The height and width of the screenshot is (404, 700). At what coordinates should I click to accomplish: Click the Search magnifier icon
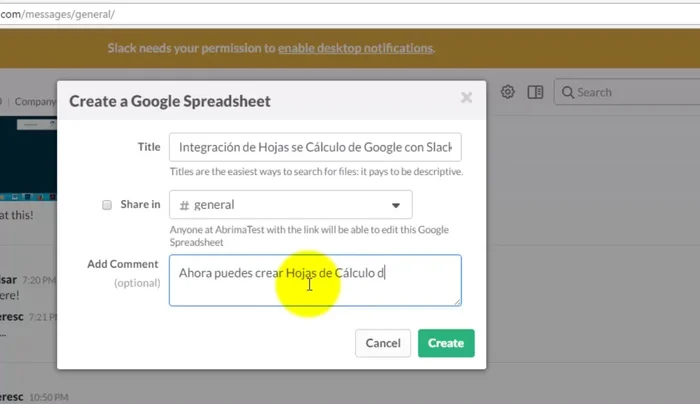[x=567, y=92]
